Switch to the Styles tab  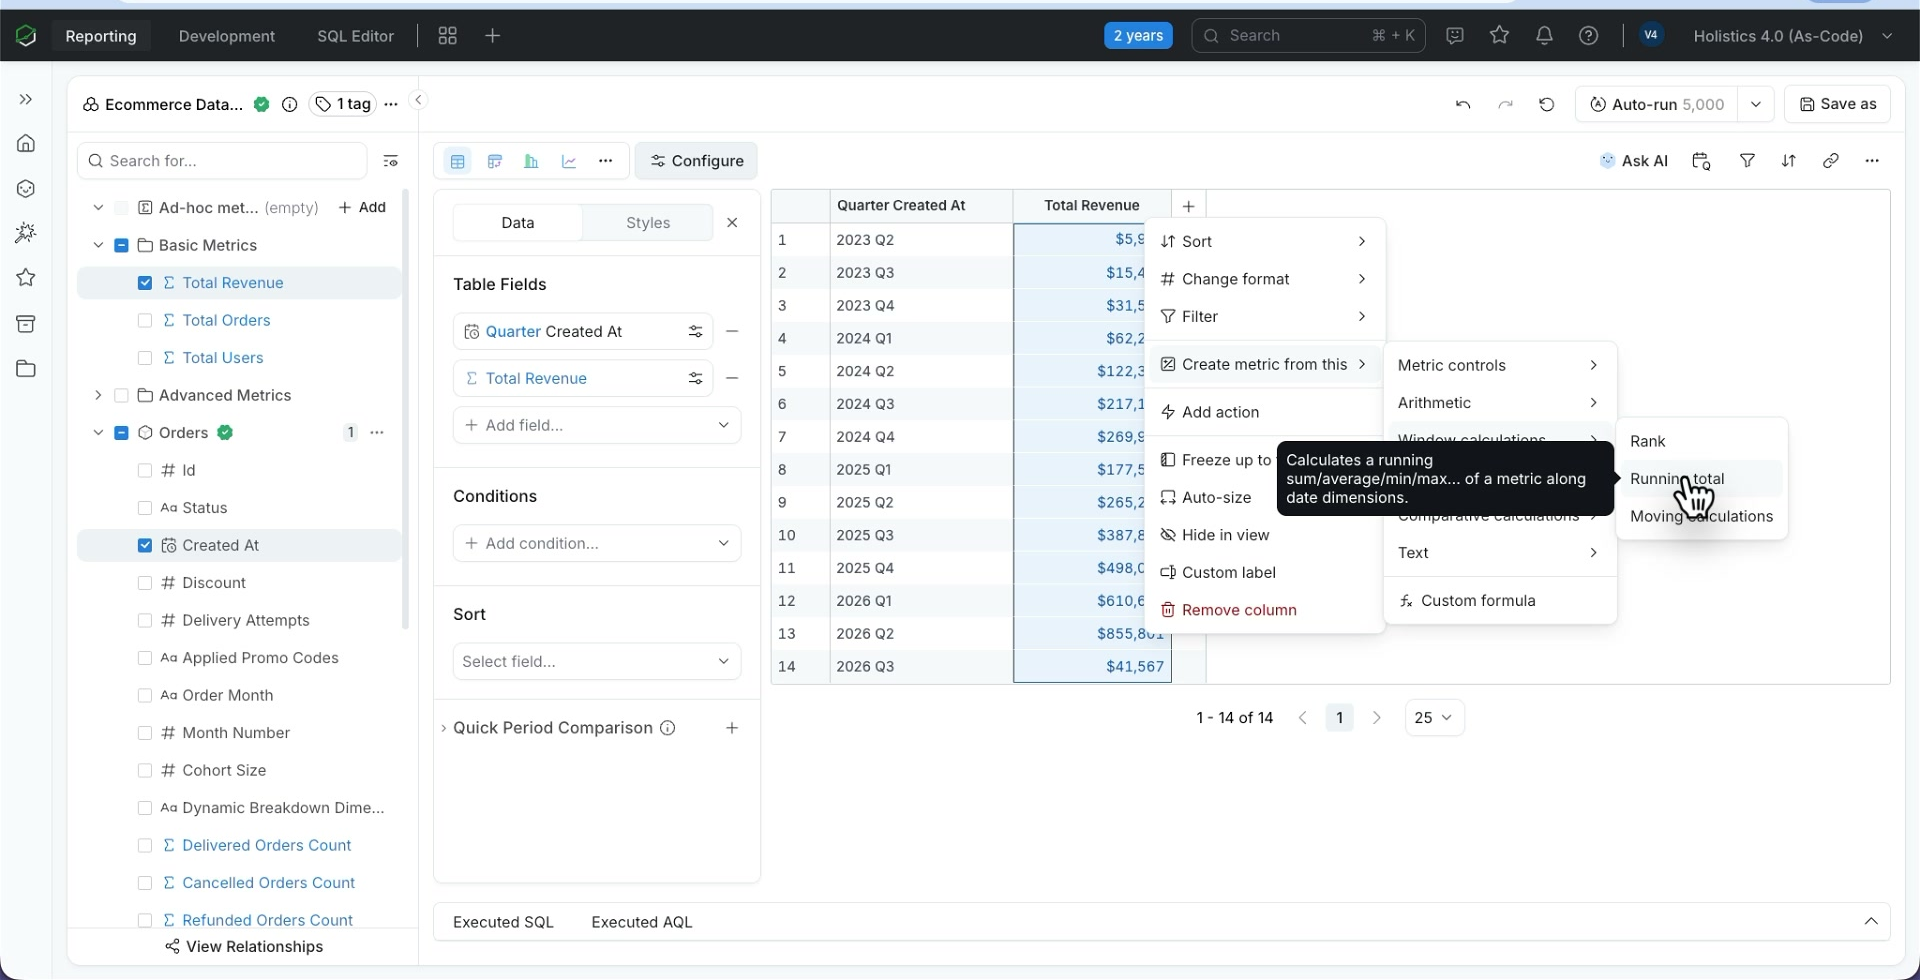648,223
